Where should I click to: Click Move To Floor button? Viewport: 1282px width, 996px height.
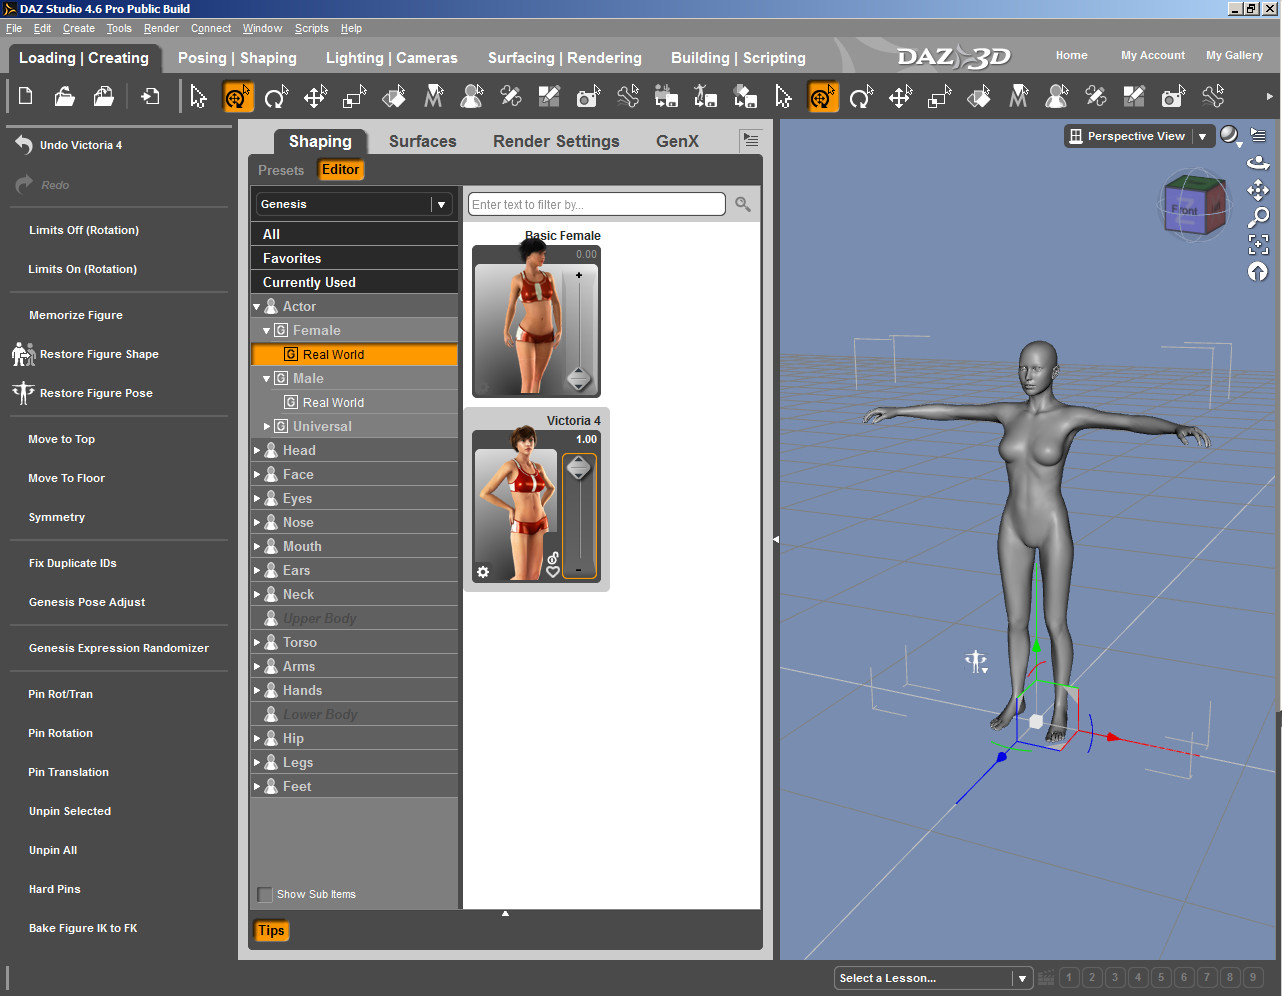point(66,478)
